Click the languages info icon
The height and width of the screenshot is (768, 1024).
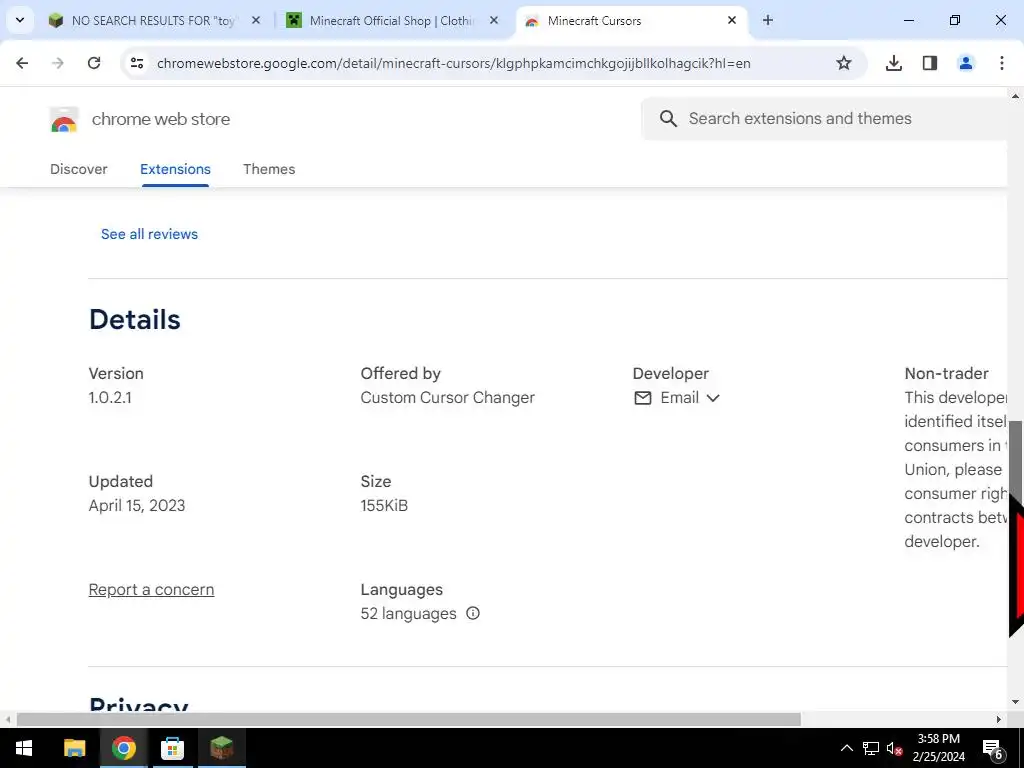(473, 613)
